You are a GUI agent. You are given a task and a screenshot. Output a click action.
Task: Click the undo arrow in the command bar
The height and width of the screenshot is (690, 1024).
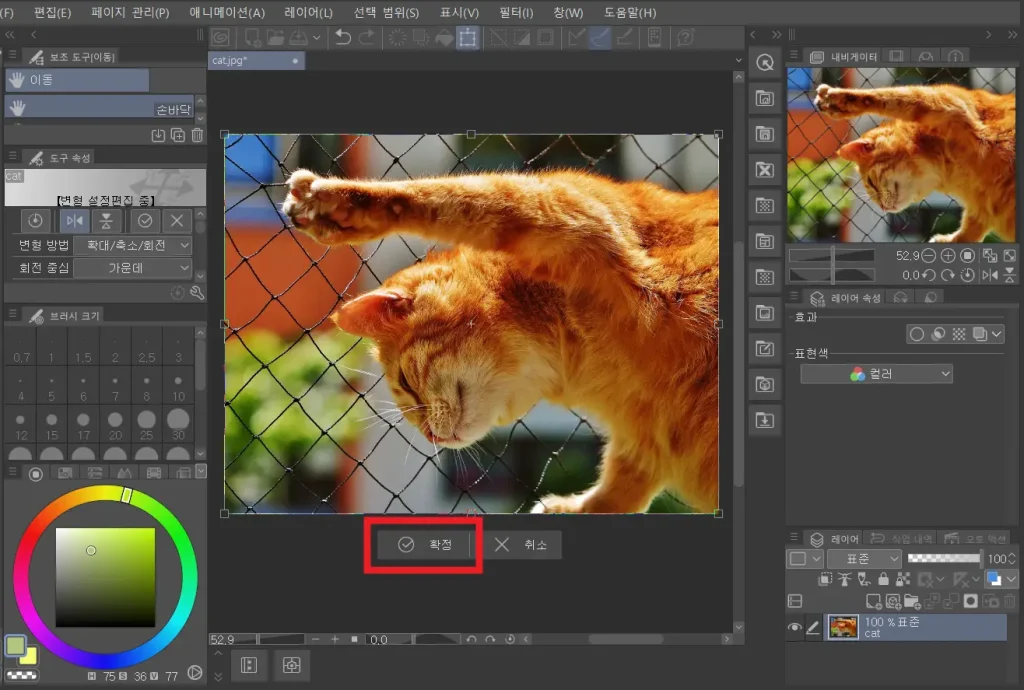(x=343, y=38)
